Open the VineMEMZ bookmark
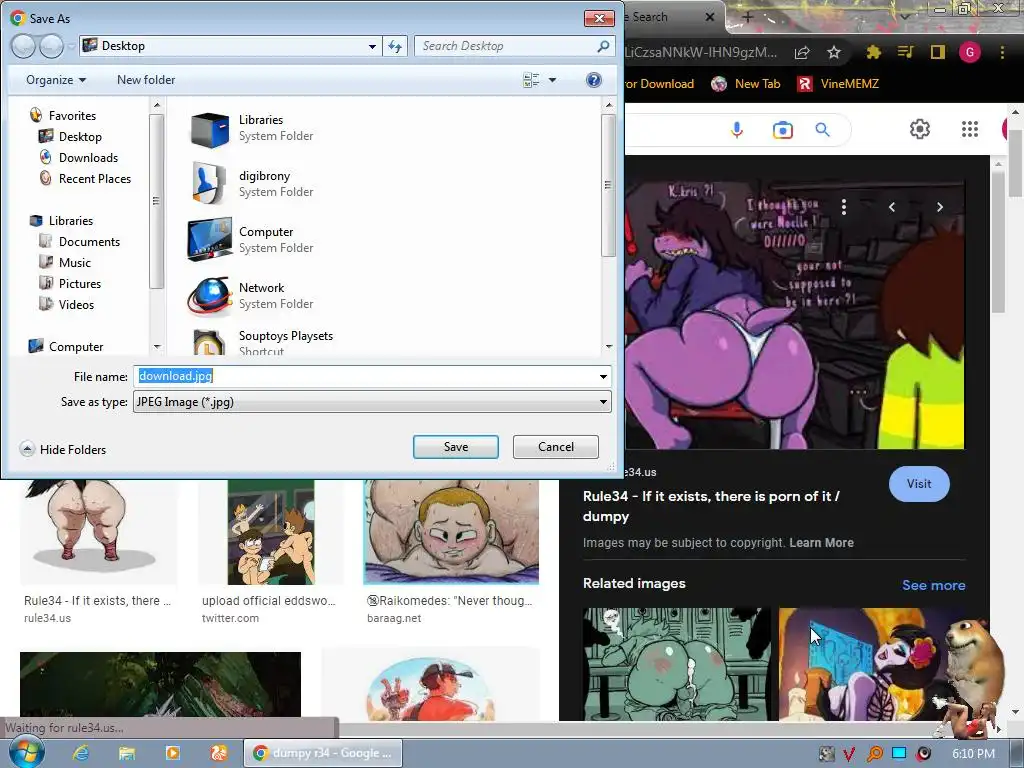The image size is (1024, 768). click(x=839, y=84)
